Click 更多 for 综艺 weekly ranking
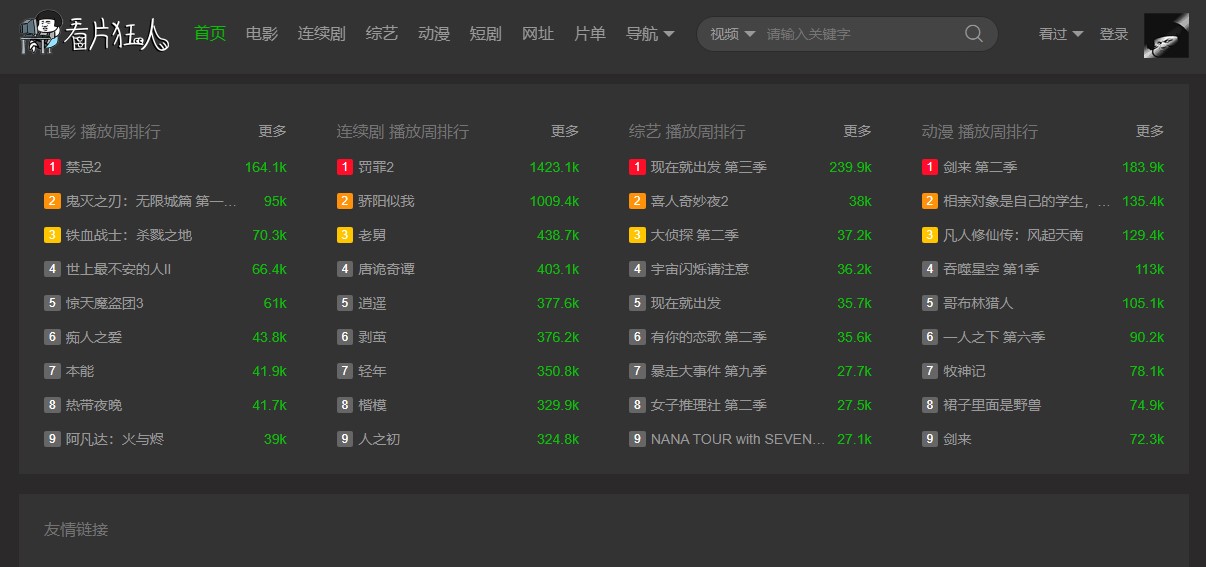This screenshot has height=567, width=1206. click(x=858, y=131)
